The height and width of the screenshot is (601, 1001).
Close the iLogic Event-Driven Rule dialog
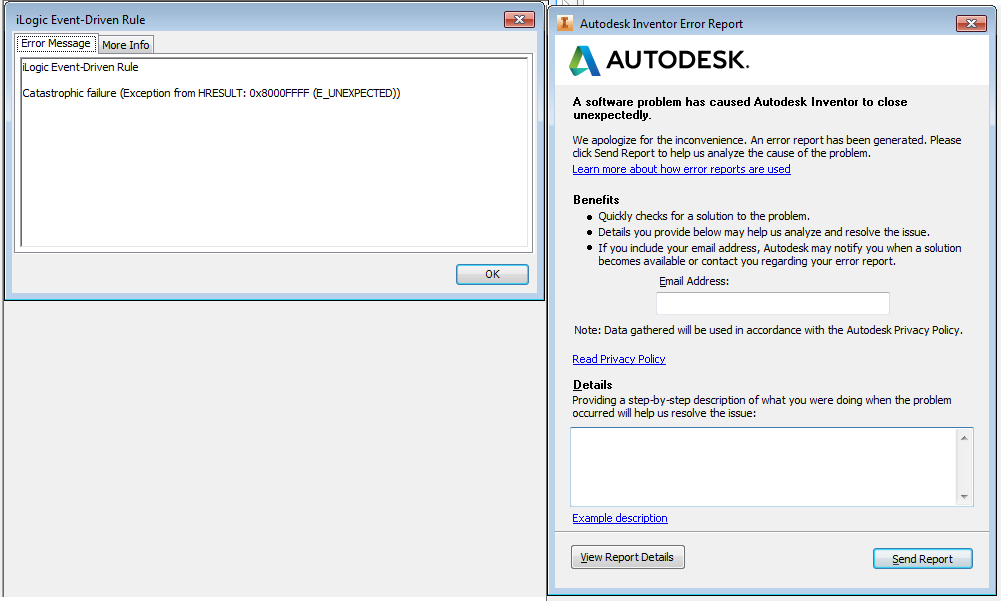[x=518, y=18]
